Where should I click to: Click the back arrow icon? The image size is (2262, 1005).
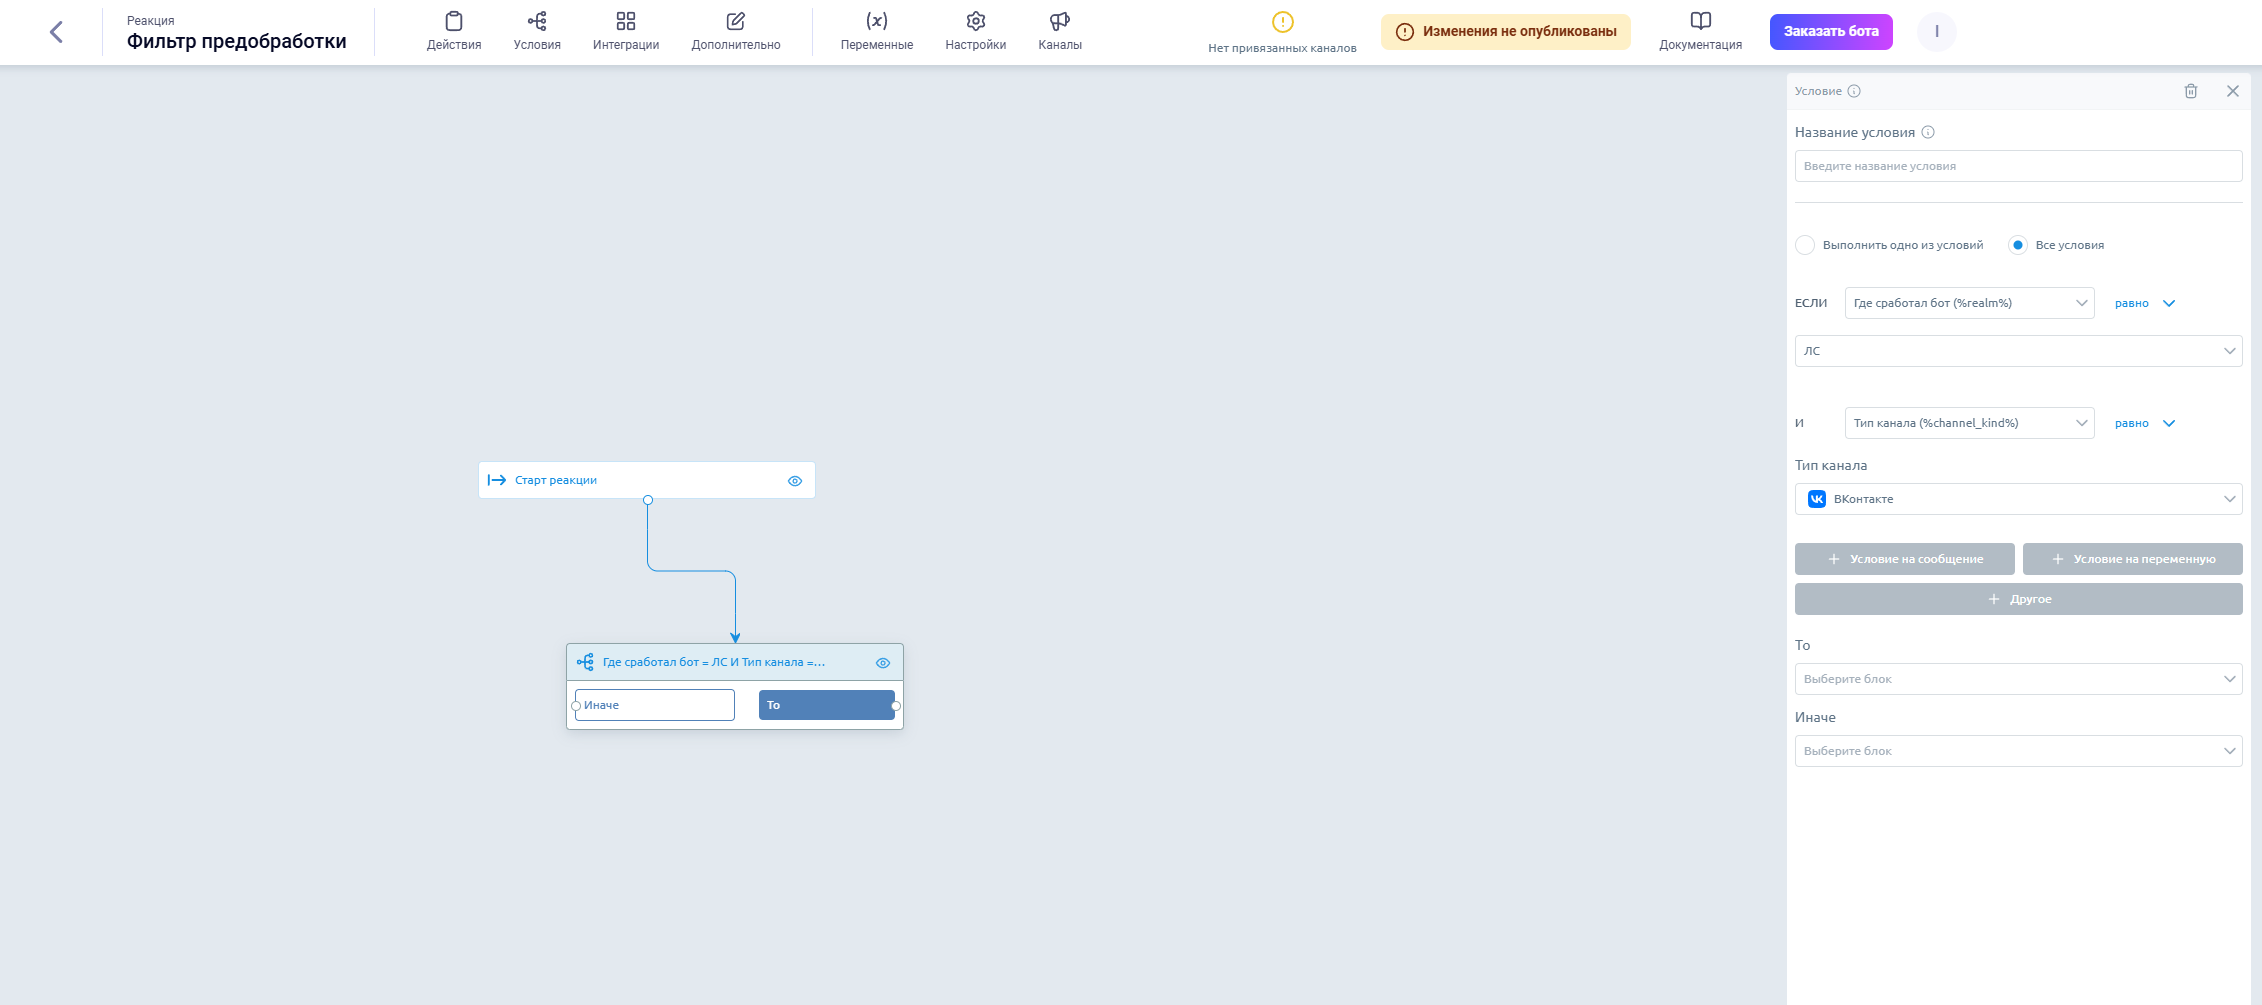(x=56, y=32)
